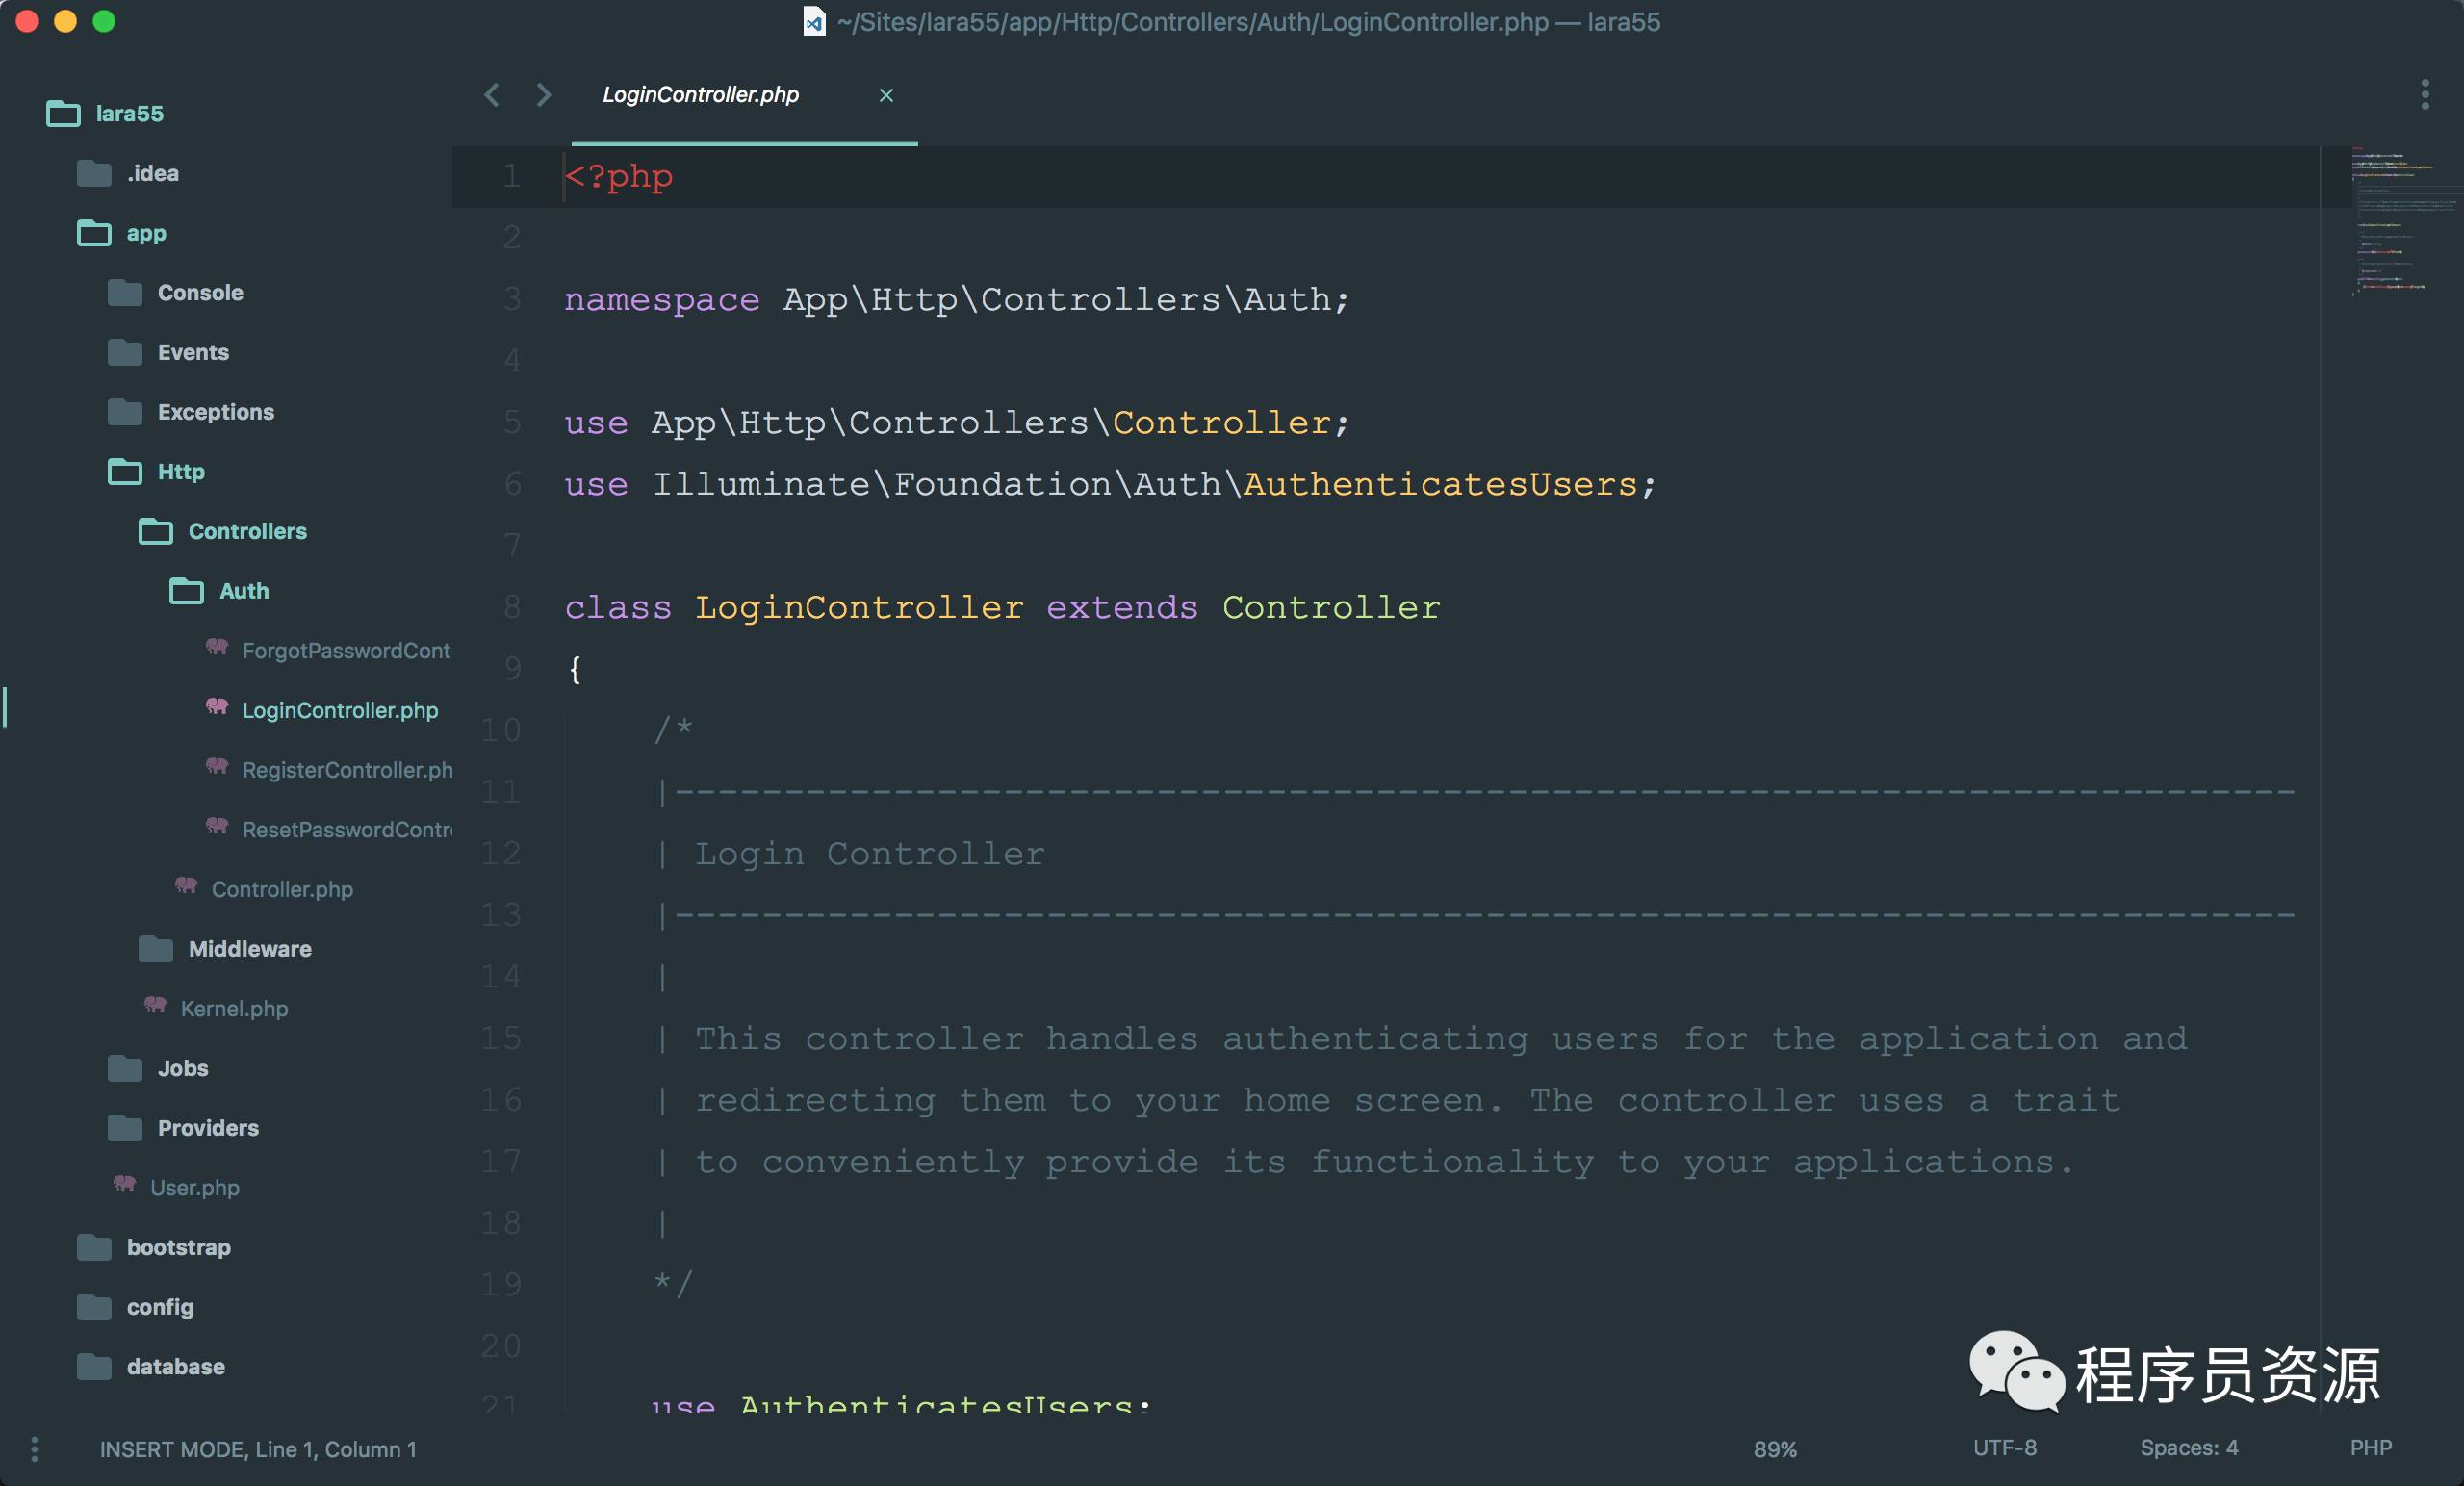2464x1486 pixels.
Task: Expand the Providers folder icon
Action: click(125, 1128)
